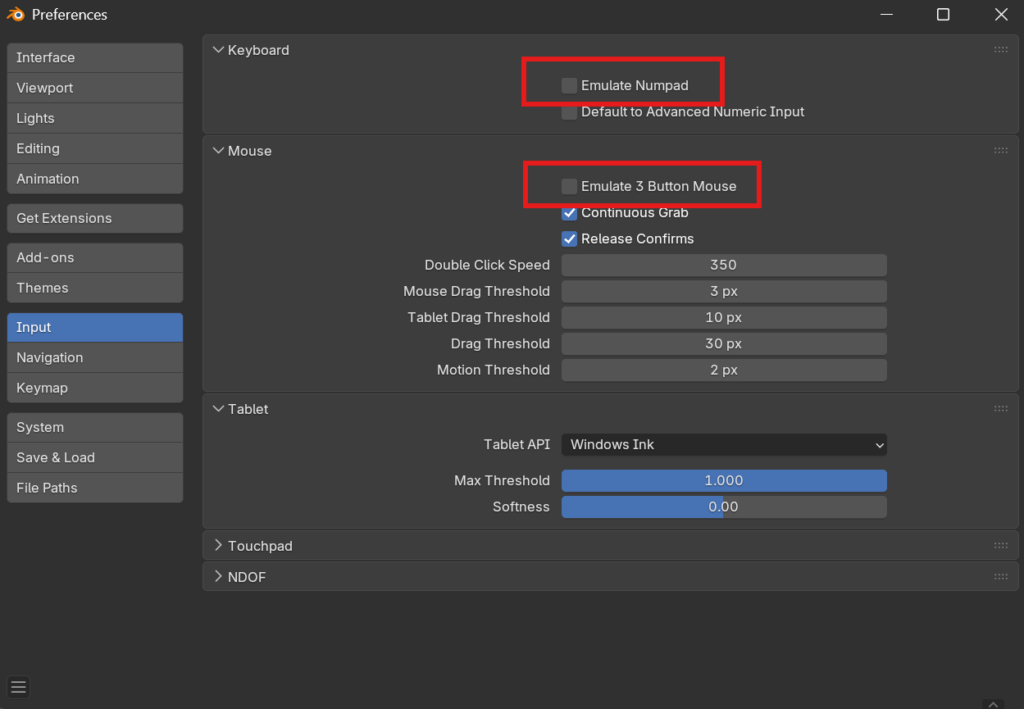This screenshot has width=1024, height=709.
Task: Open the Tablet API dropdown
Action: coord(723,445)
